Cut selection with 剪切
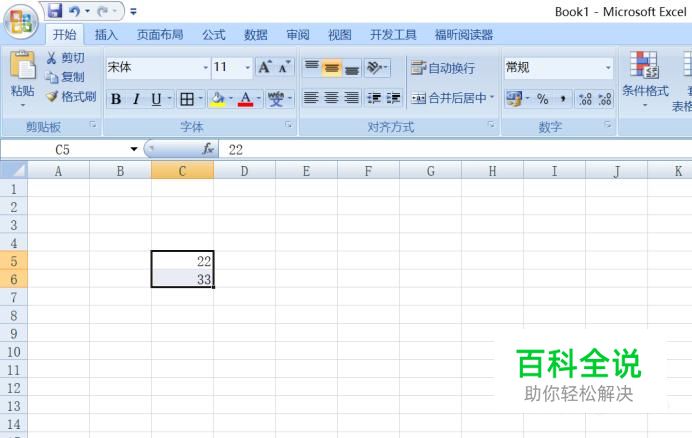The height and width of the screenshot is (438, 692). pos(65,58)
